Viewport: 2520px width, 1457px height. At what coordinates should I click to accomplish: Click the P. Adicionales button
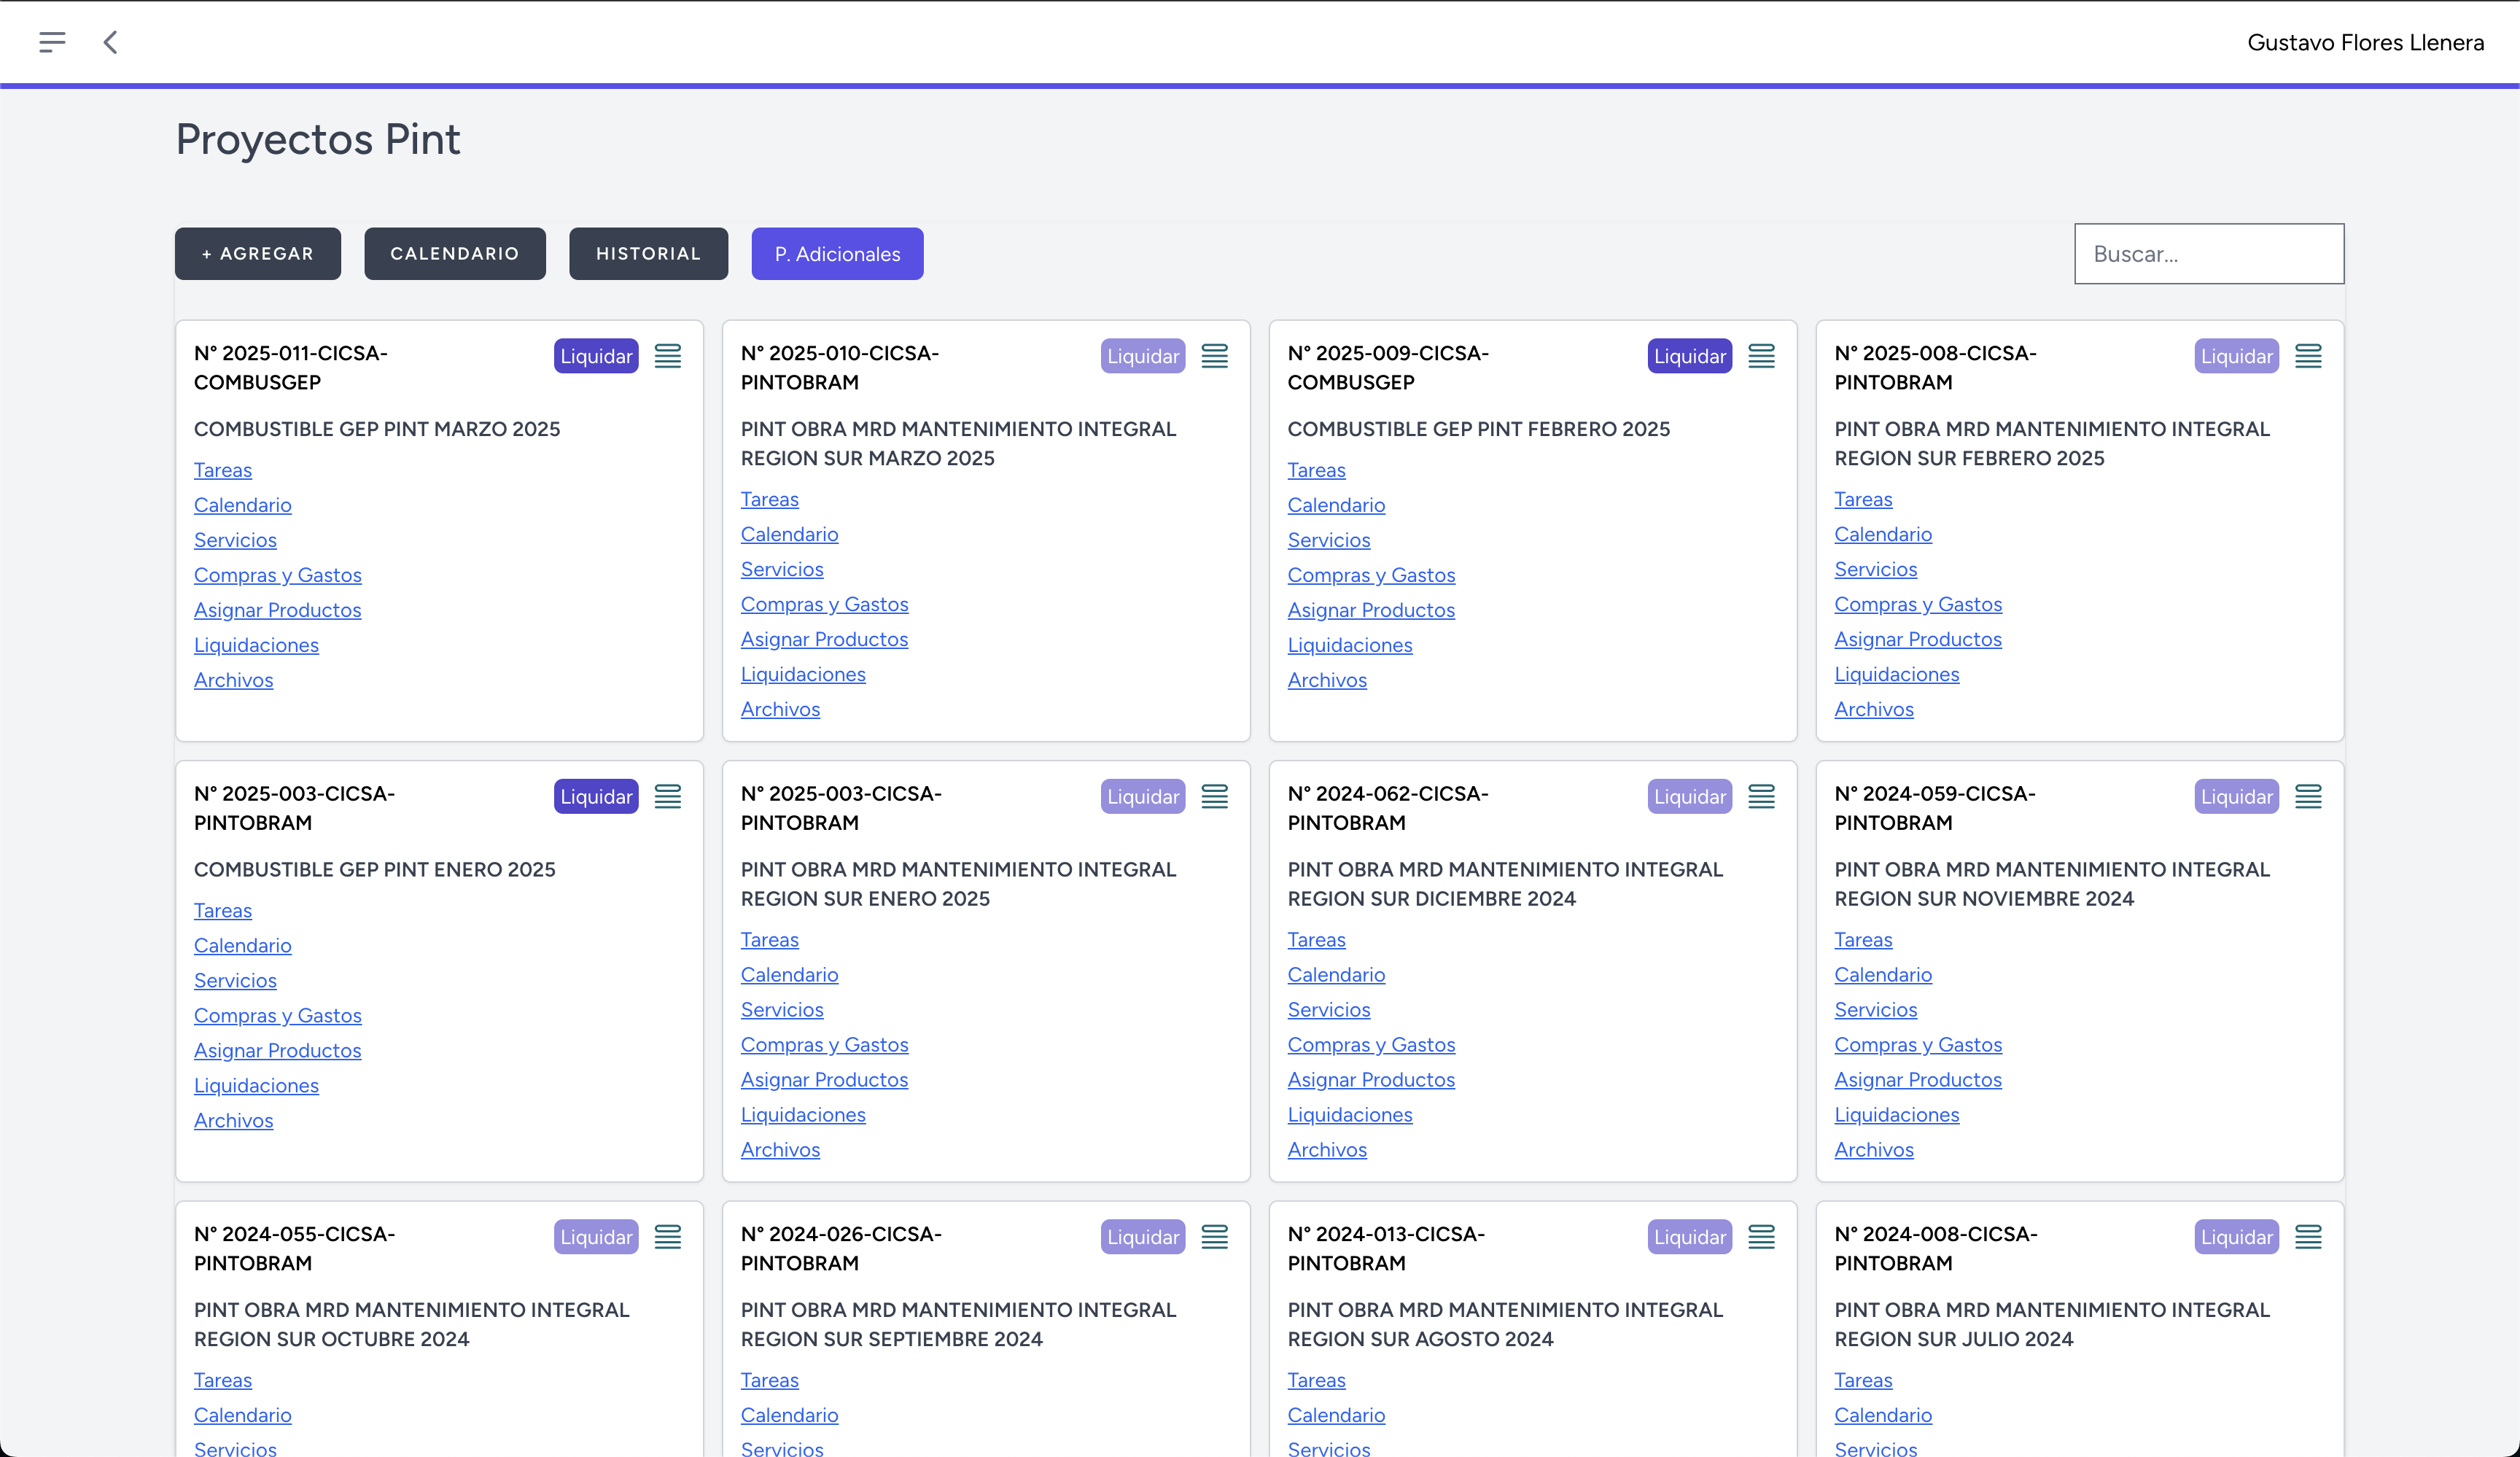[x=837, y=254]
